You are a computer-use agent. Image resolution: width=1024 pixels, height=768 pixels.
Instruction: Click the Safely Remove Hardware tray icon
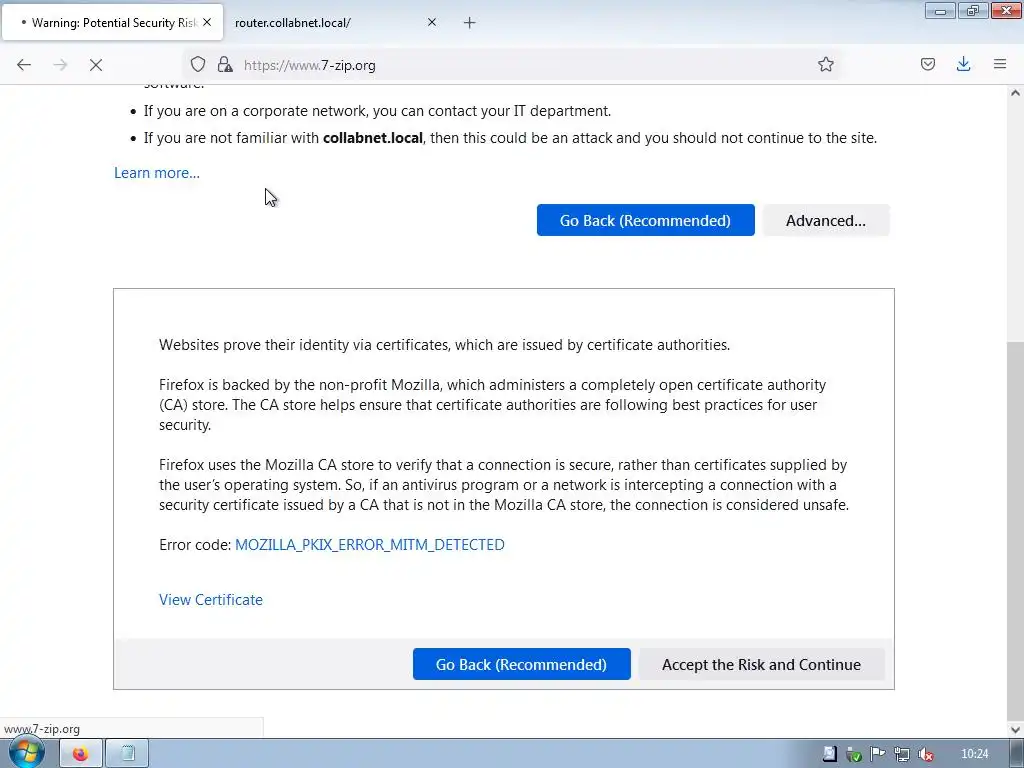[x=853, y=754]
